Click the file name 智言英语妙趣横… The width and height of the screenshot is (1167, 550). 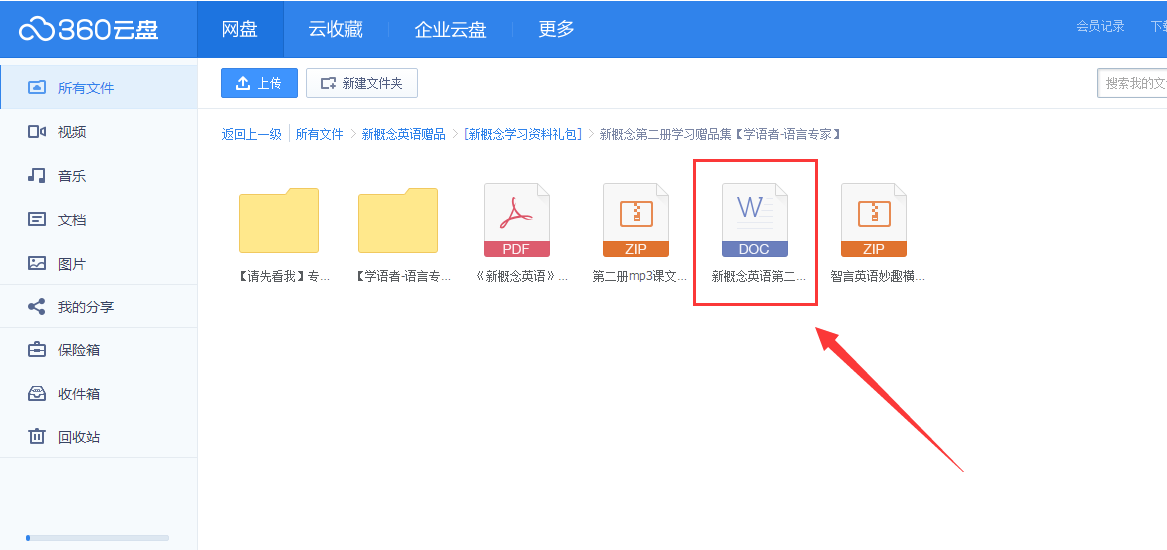(877, 277)
